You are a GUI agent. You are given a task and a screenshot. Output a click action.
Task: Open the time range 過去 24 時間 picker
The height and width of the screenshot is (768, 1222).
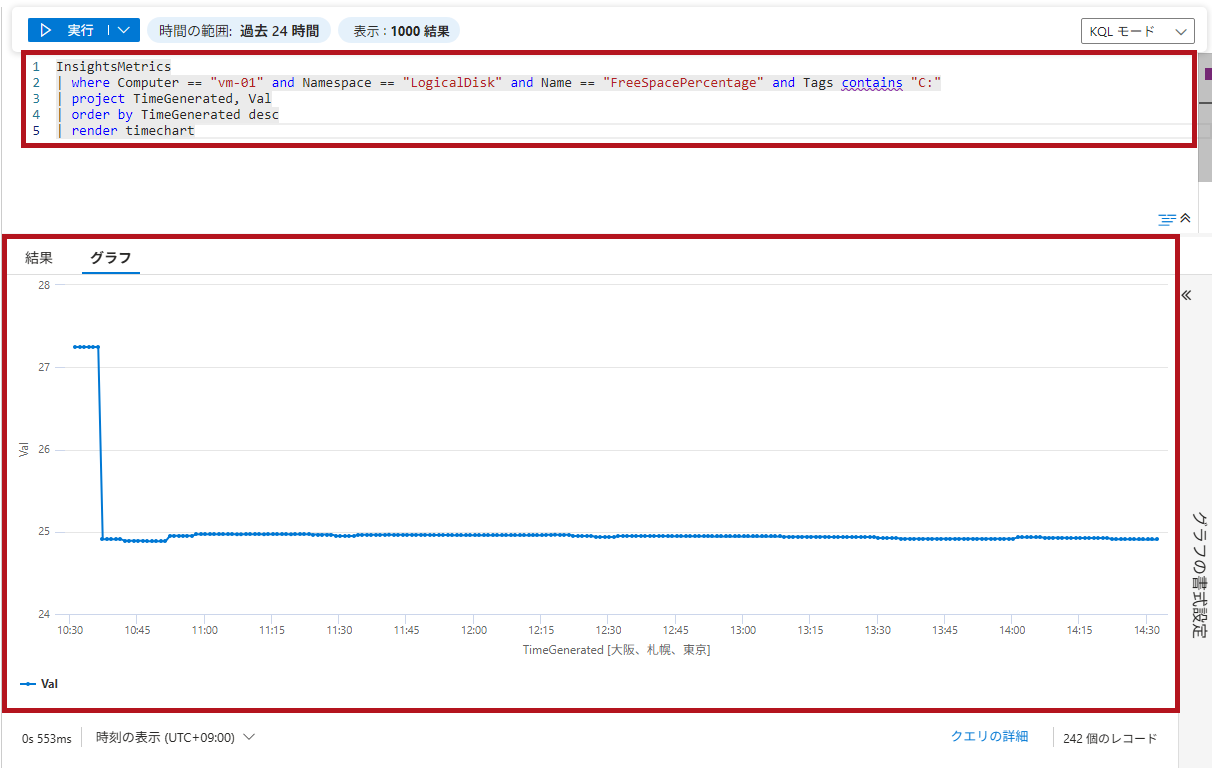(239, 31)
